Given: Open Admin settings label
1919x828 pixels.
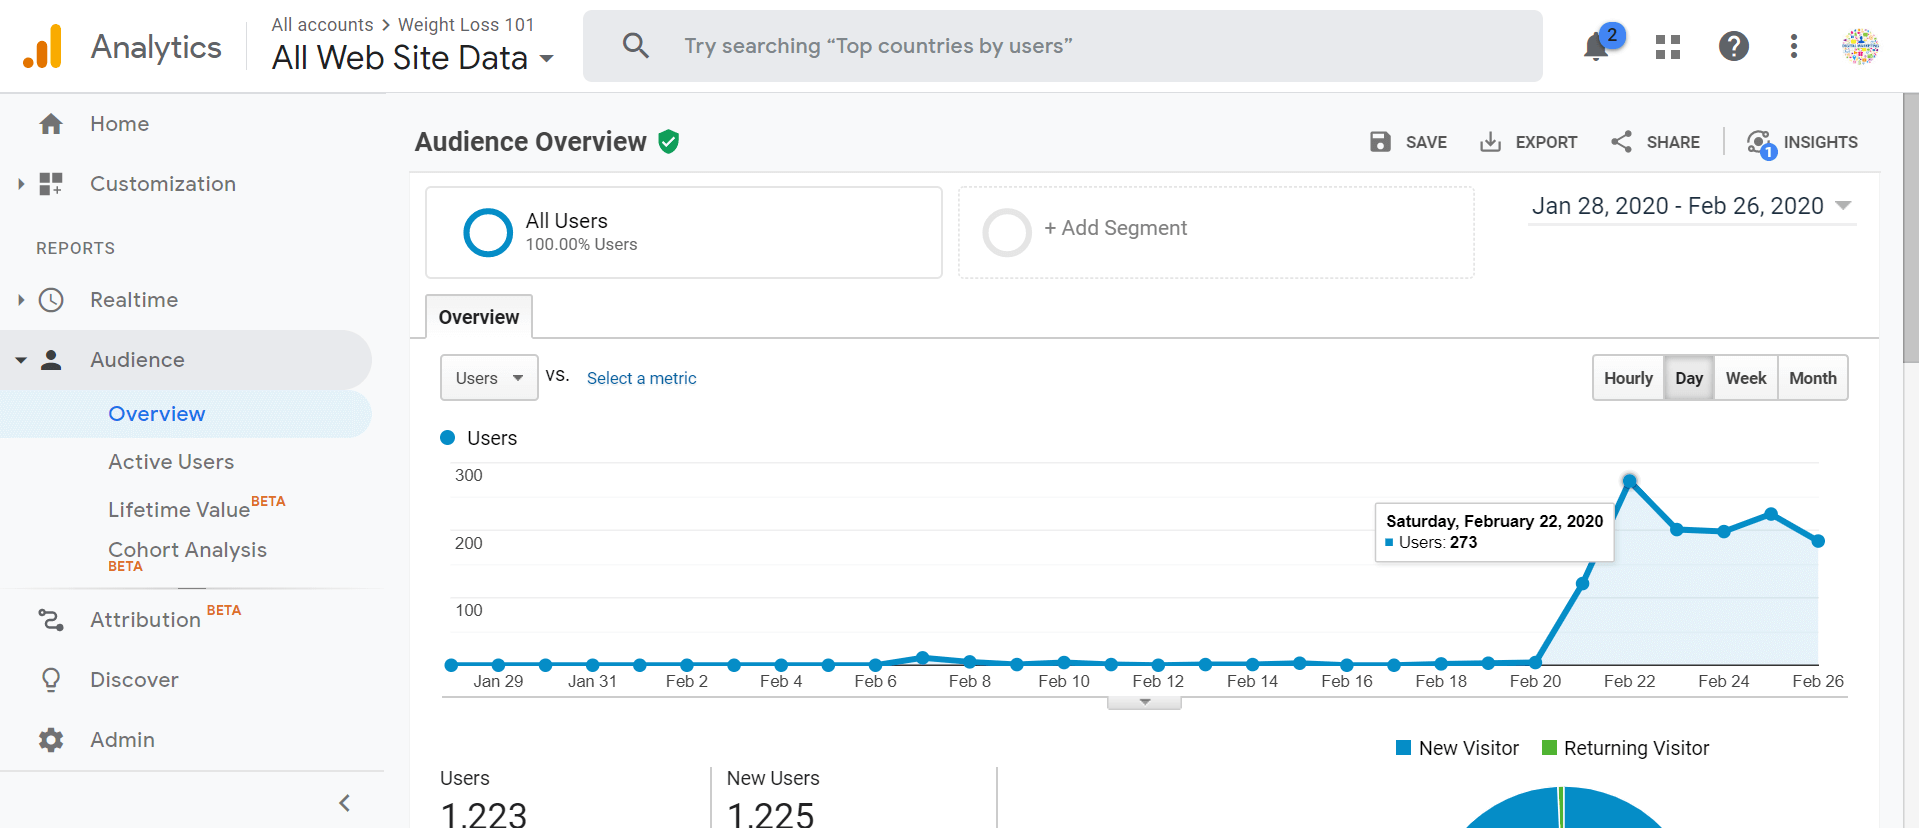Looking at the screenshot, I should click(122, 740).
